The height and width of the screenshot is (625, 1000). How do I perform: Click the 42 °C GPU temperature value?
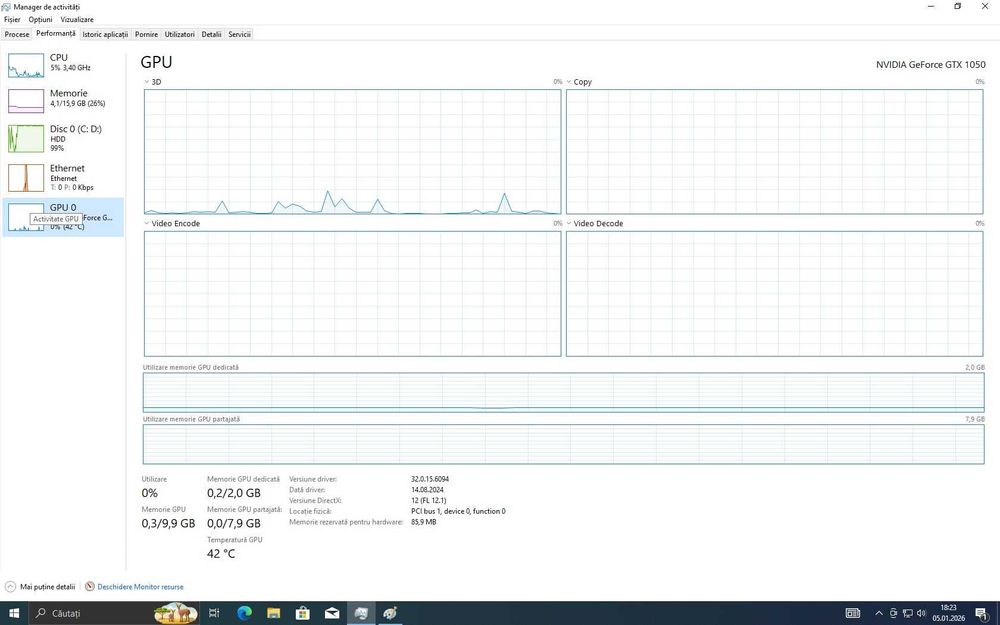pos(221,554)
